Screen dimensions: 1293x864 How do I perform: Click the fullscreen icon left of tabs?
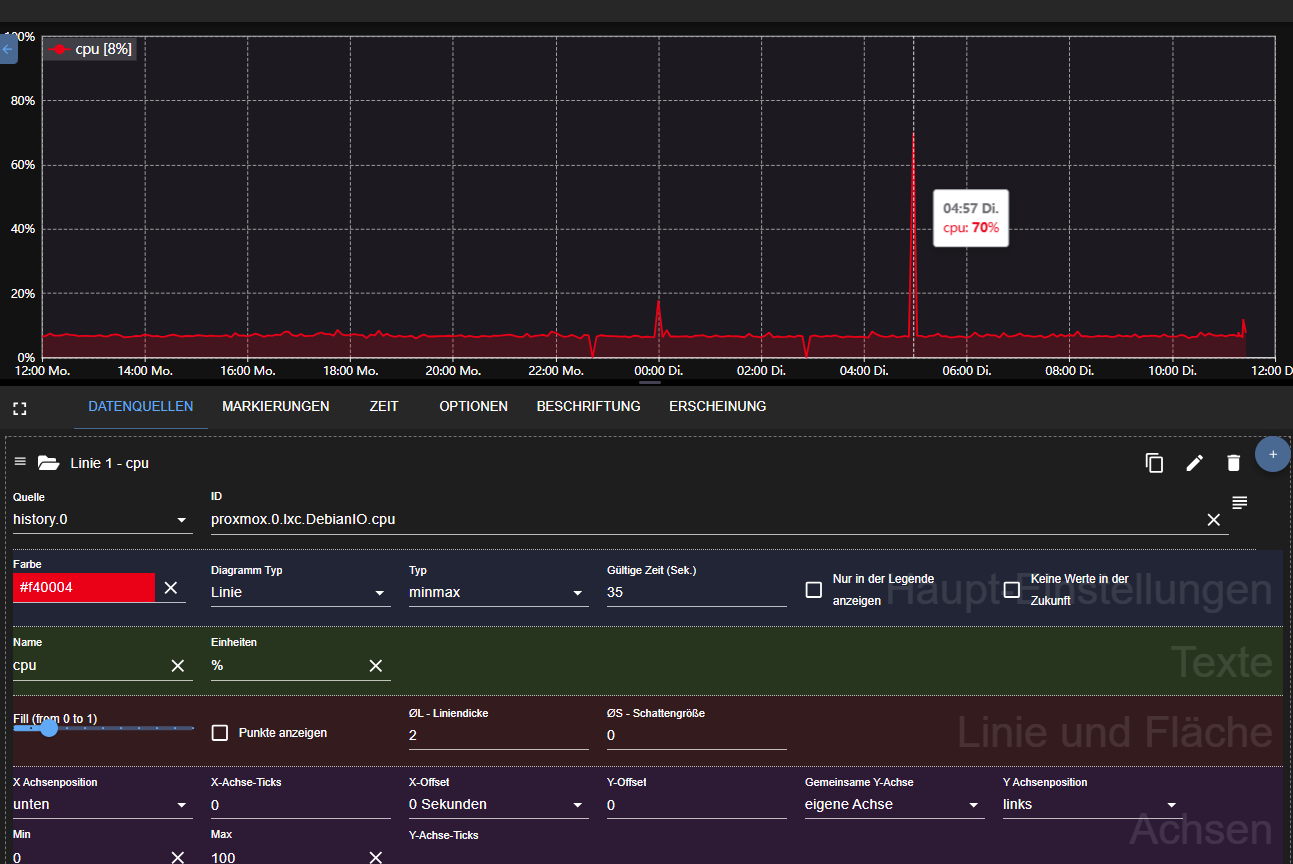(x=19, y=408)
